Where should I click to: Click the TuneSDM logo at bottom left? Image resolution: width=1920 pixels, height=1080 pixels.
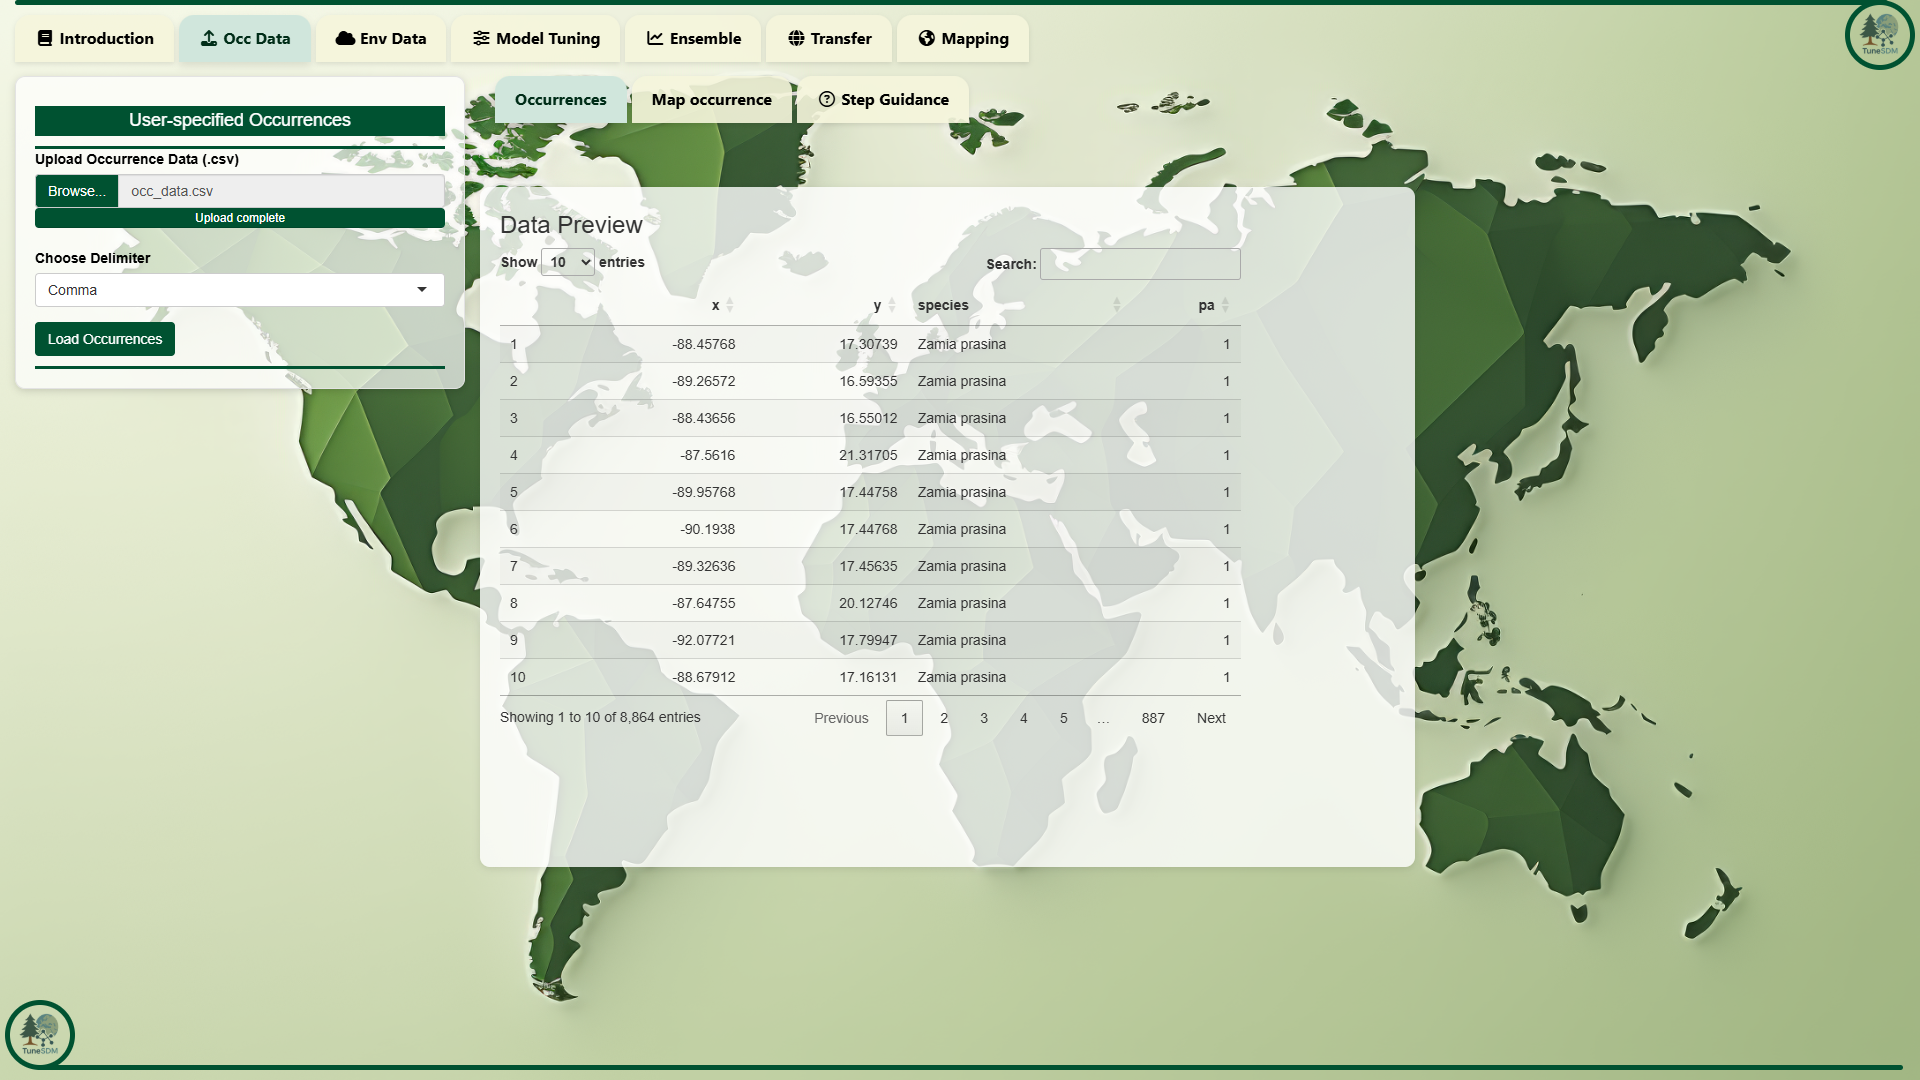40,1034
